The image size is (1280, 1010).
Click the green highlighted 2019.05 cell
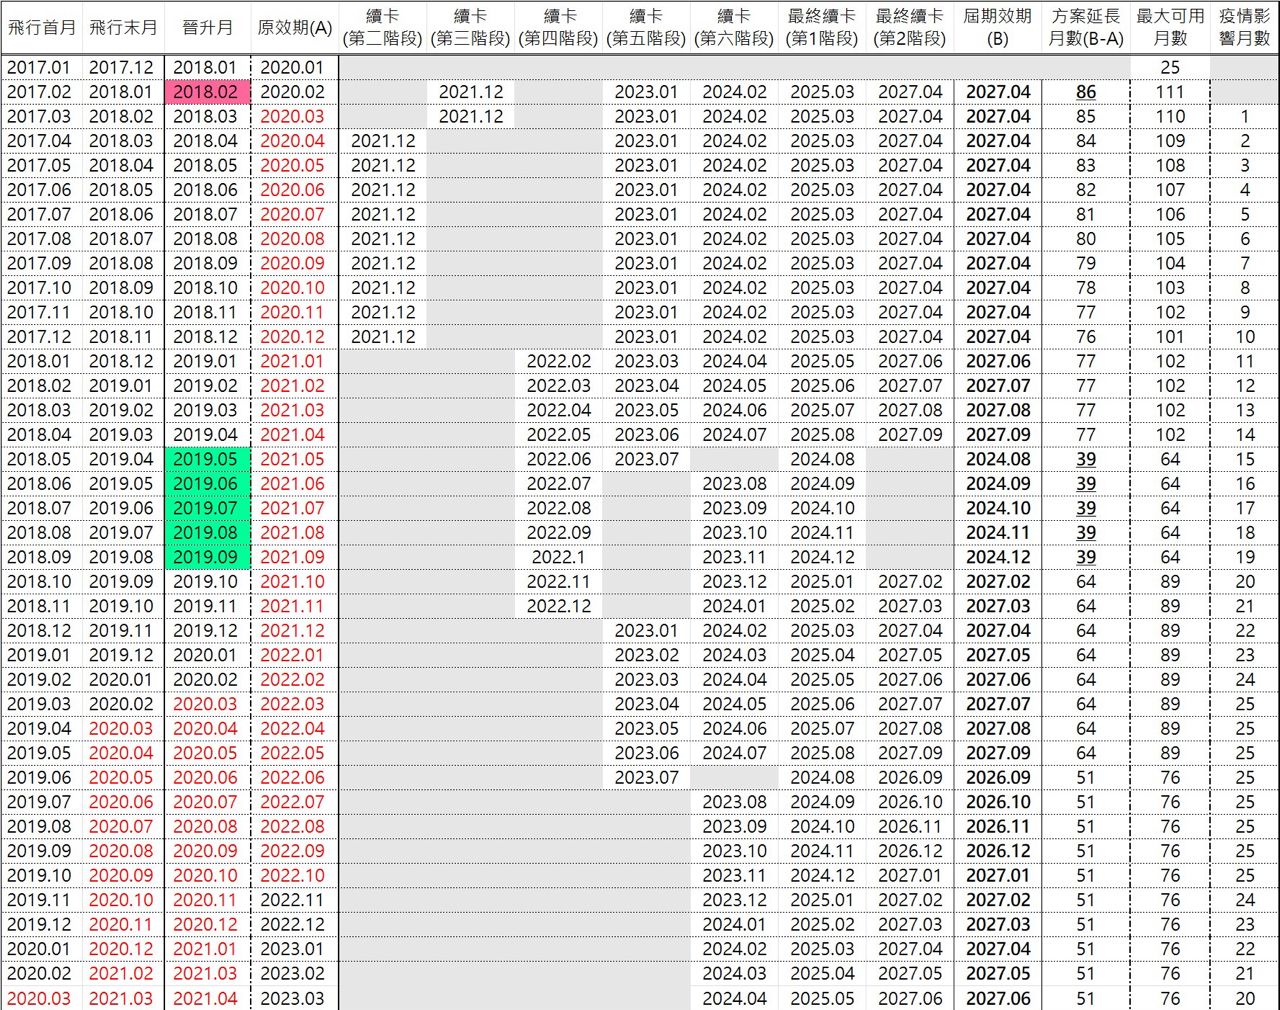pos(206,459)
